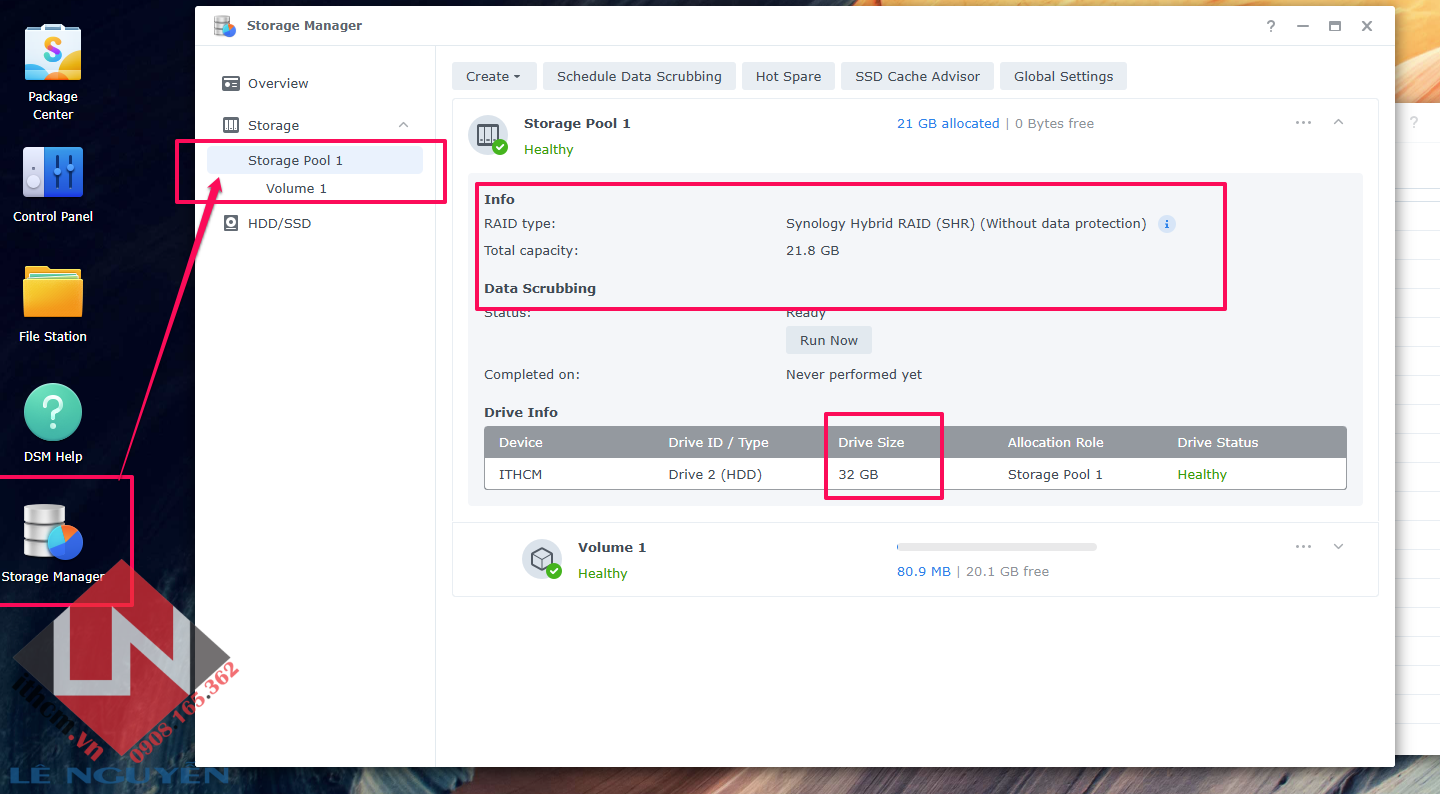
Task: Click 80.9 MB used value
Action: (924, 571)
